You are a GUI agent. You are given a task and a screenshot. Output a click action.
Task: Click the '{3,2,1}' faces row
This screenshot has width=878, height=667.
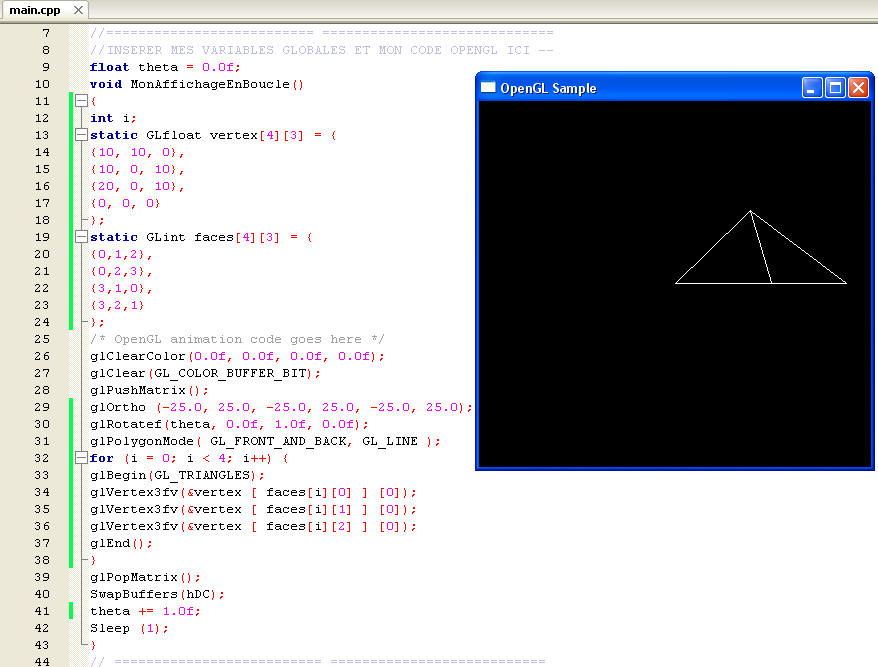pyautogui.click(x=118, y=305)
